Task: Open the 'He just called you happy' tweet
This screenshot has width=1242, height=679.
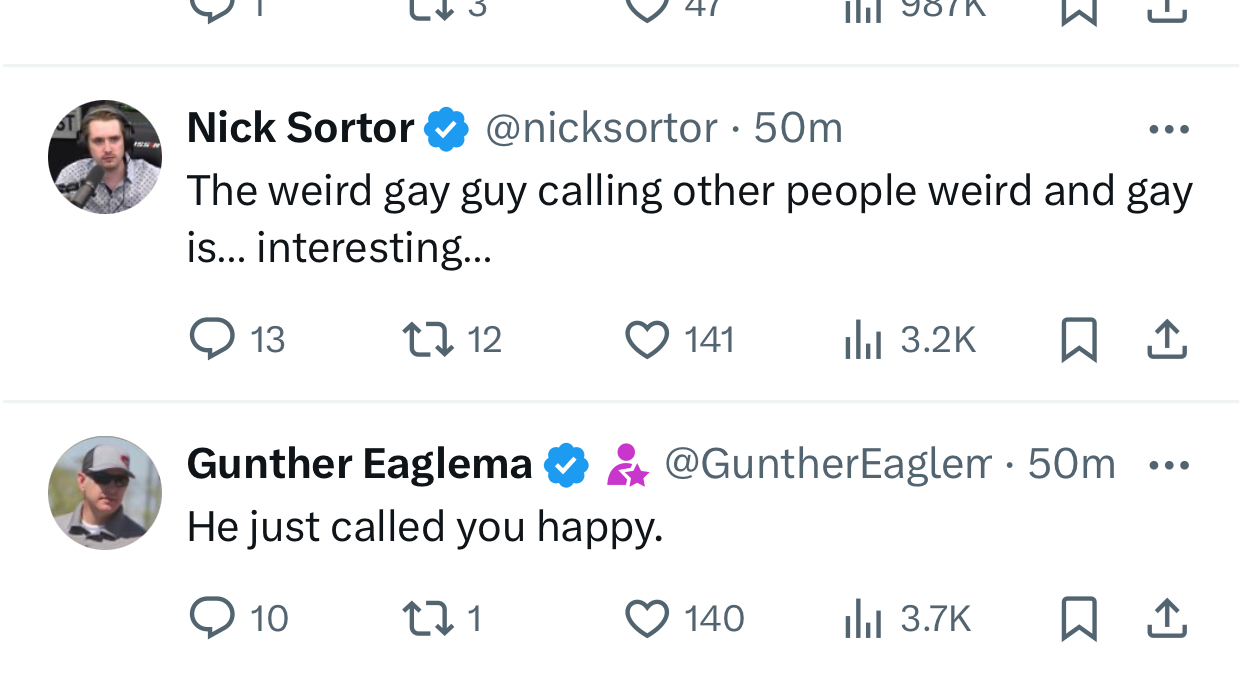Action: click(x=425, y=527)
